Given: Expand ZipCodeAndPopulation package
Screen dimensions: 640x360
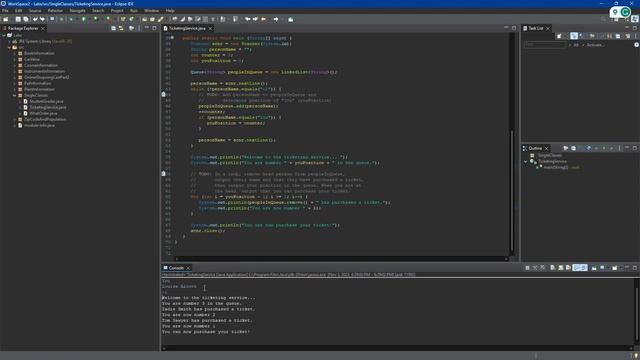Looking at the screenshot, I should coord(15,119).
